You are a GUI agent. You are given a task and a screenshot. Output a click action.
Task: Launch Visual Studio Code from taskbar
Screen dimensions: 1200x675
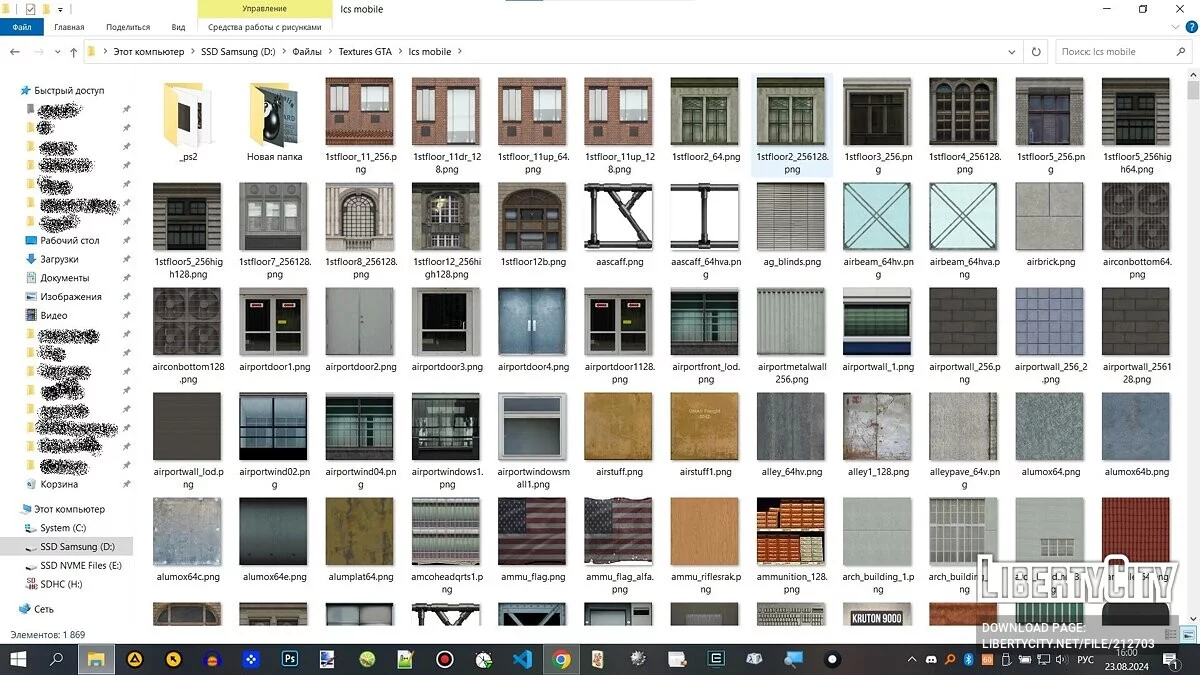tap(521, 659)
